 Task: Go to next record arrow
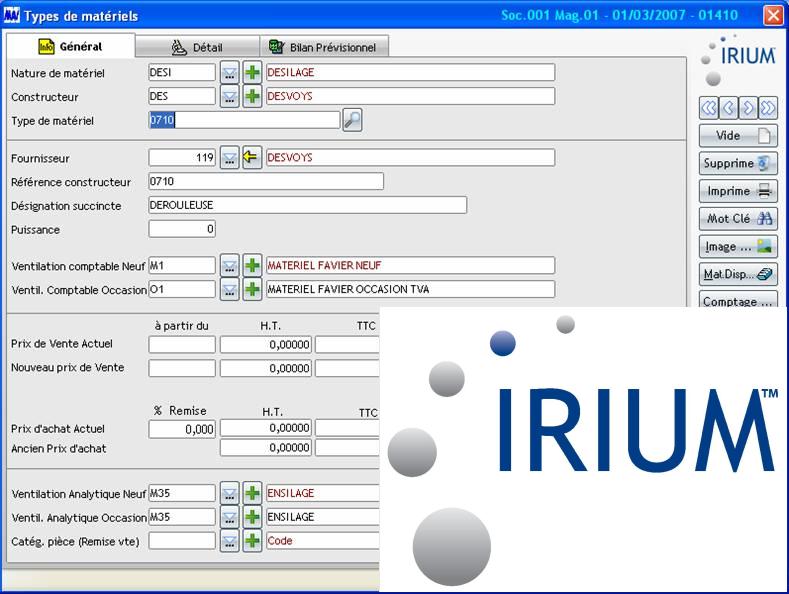[x=748, y=108]
